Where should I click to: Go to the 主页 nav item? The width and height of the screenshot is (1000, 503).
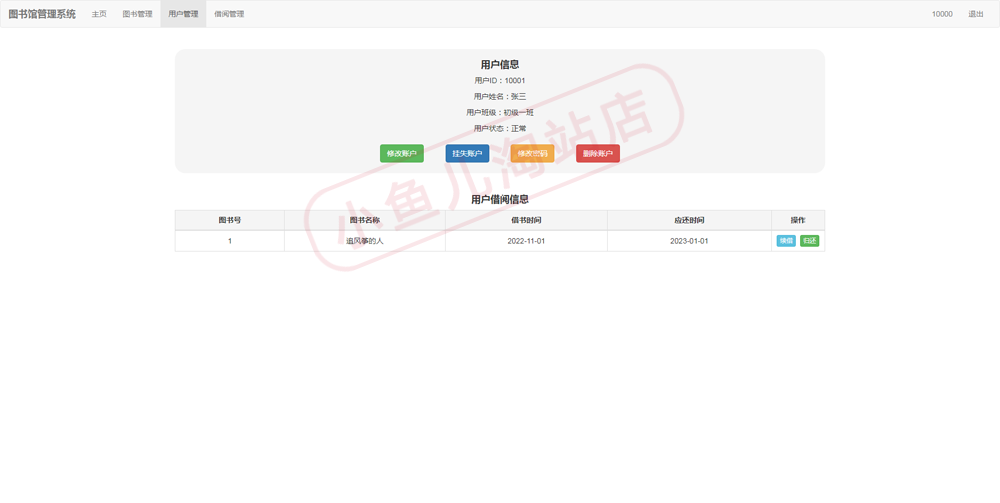[99, 14]
